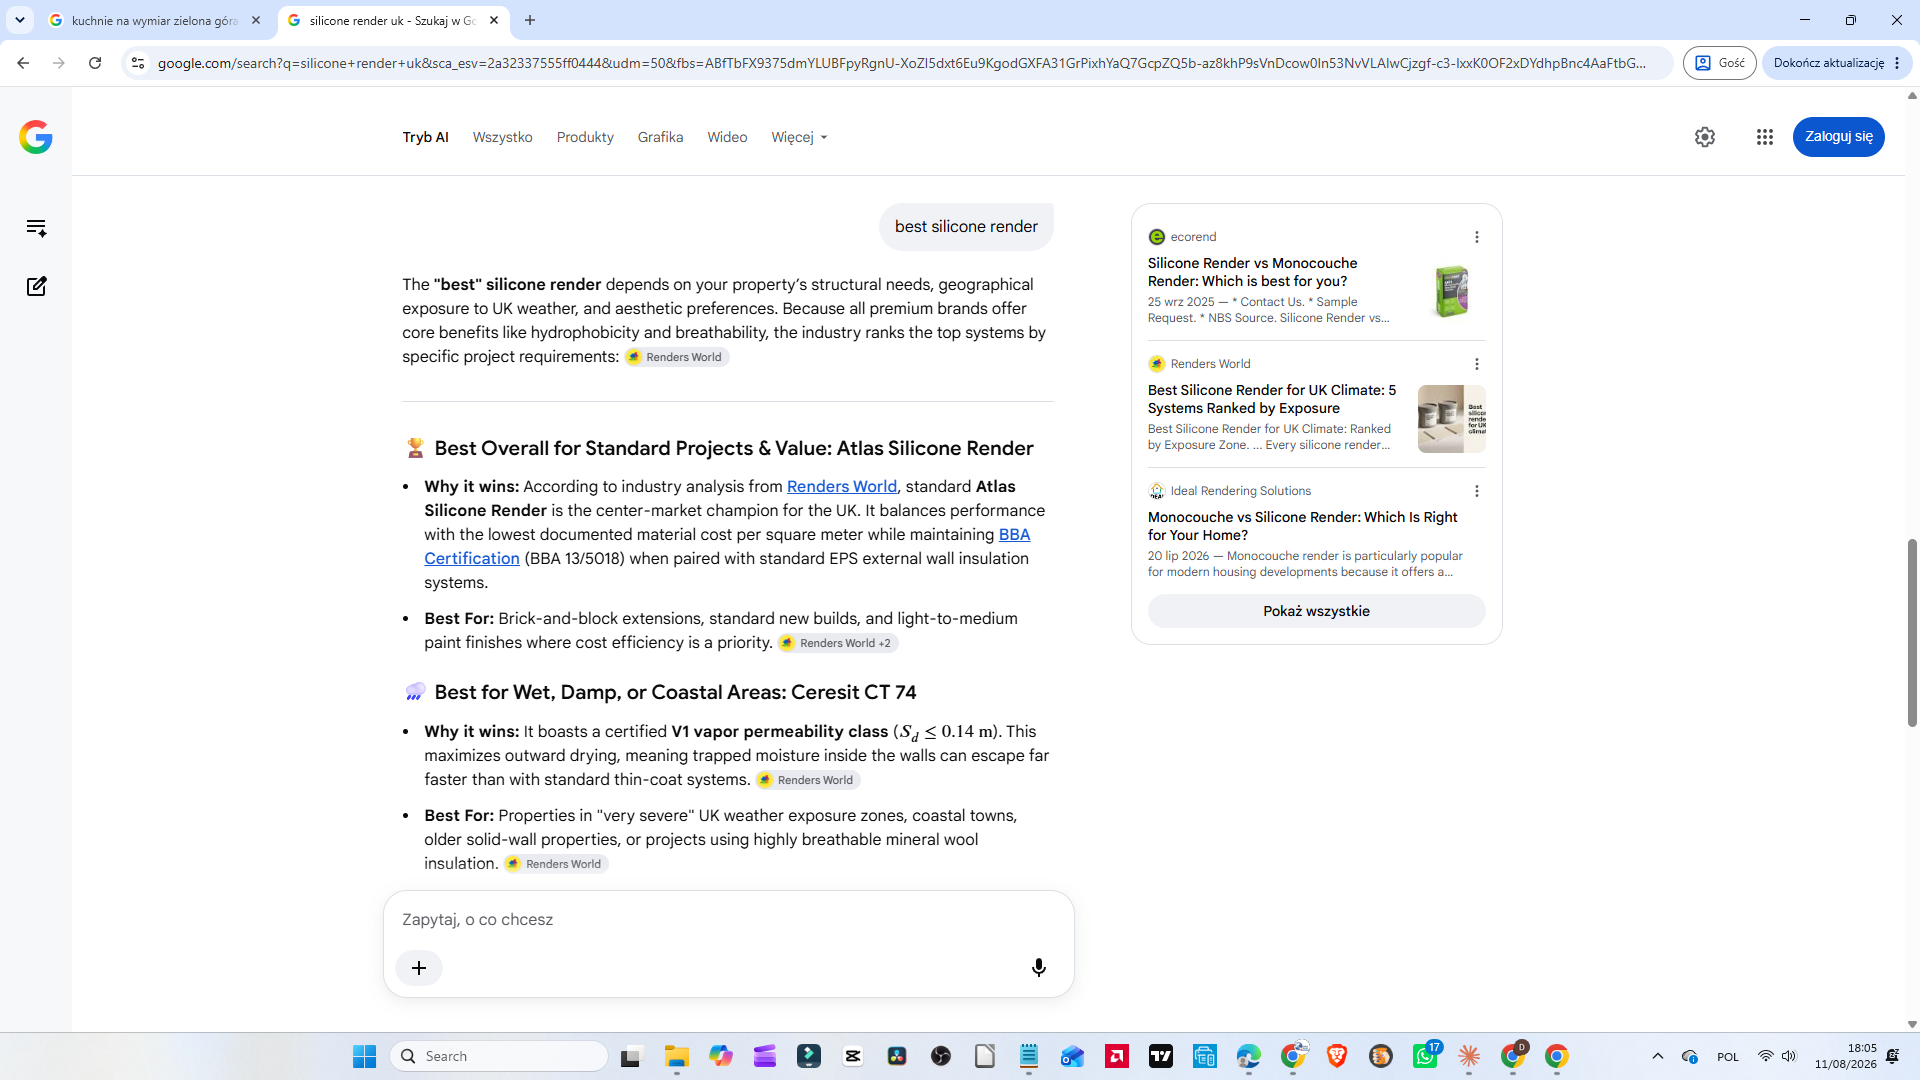This screenshot has height=1080, width=1920.
Task: Open options menu for Renders World source card
Action: pos(1477,364)
